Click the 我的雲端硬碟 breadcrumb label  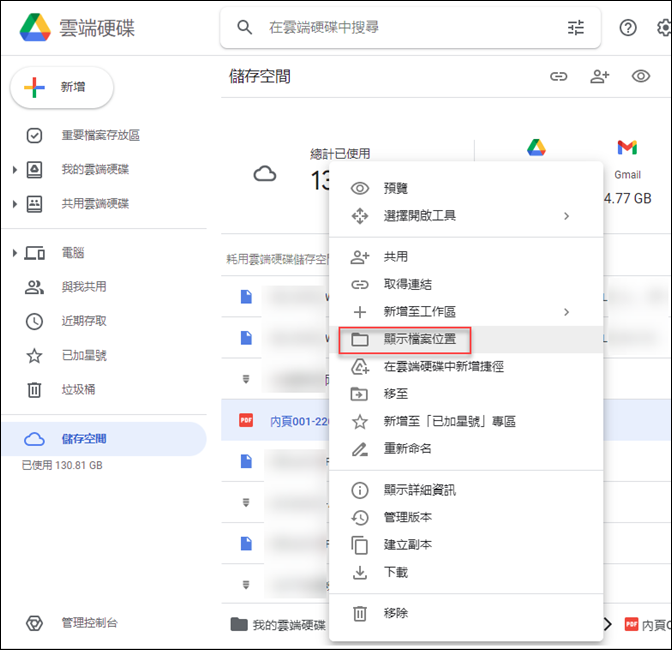pos(289,625)
